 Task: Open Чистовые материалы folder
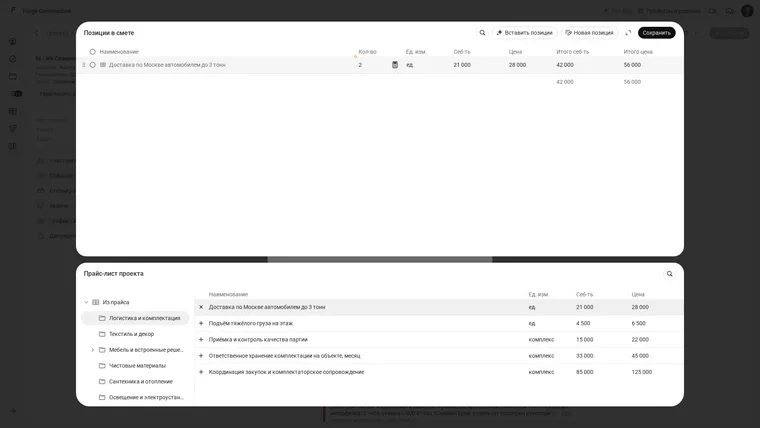[x=135, y=366]
